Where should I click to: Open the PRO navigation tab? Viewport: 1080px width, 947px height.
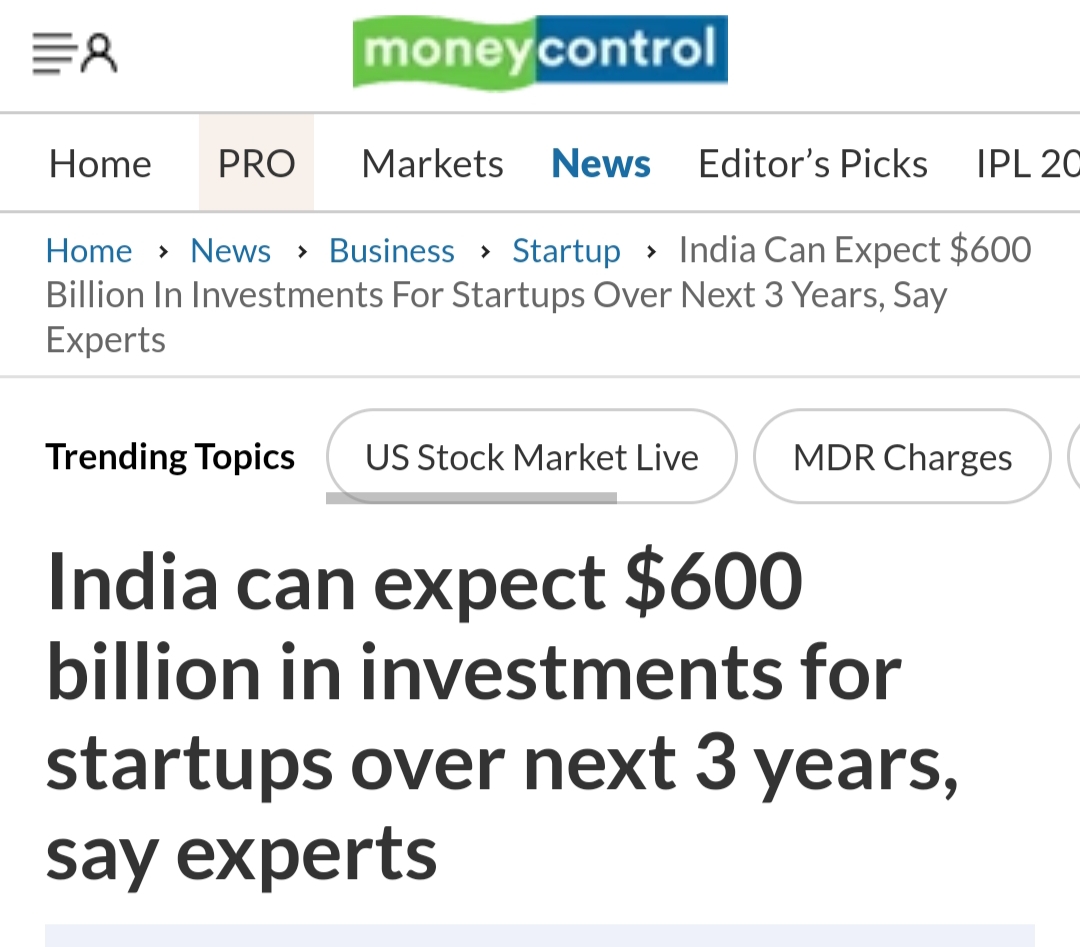(x=256, y=164)
